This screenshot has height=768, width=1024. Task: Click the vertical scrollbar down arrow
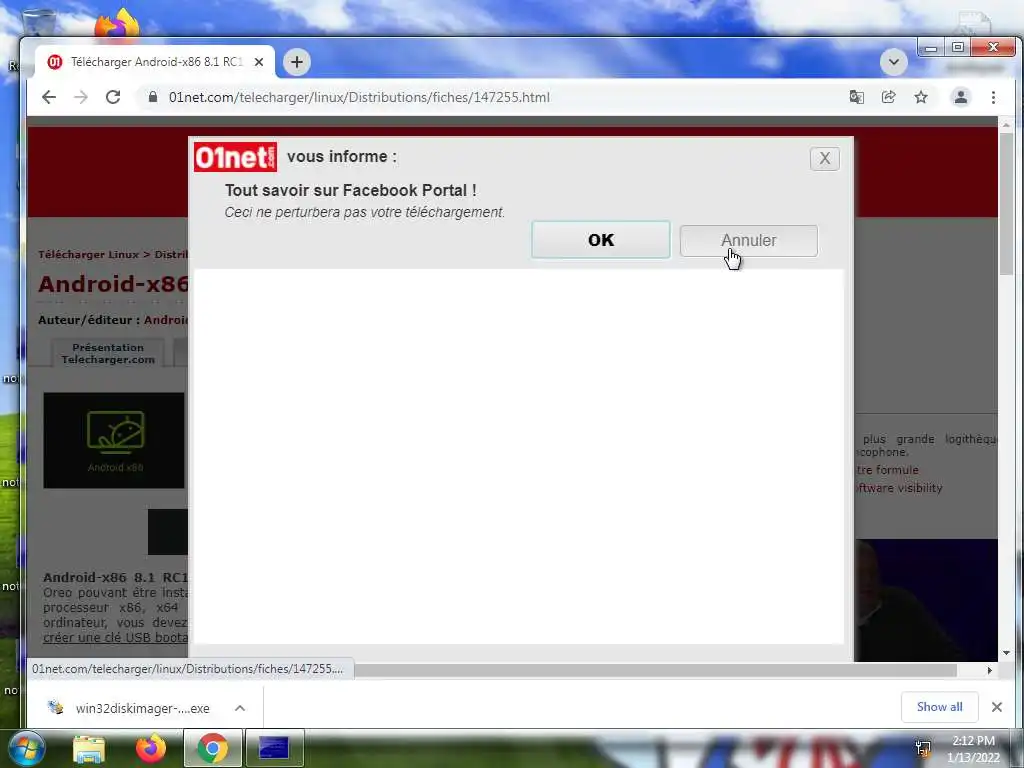tap(1006, 652)
